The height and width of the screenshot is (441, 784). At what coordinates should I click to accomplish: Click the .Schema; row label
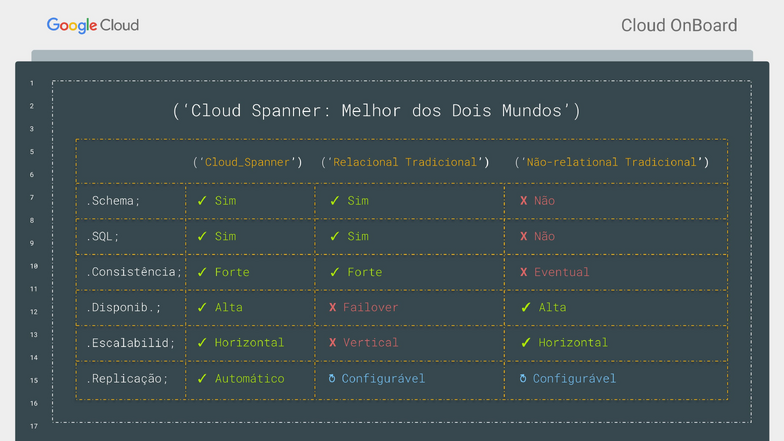point(113,201)
